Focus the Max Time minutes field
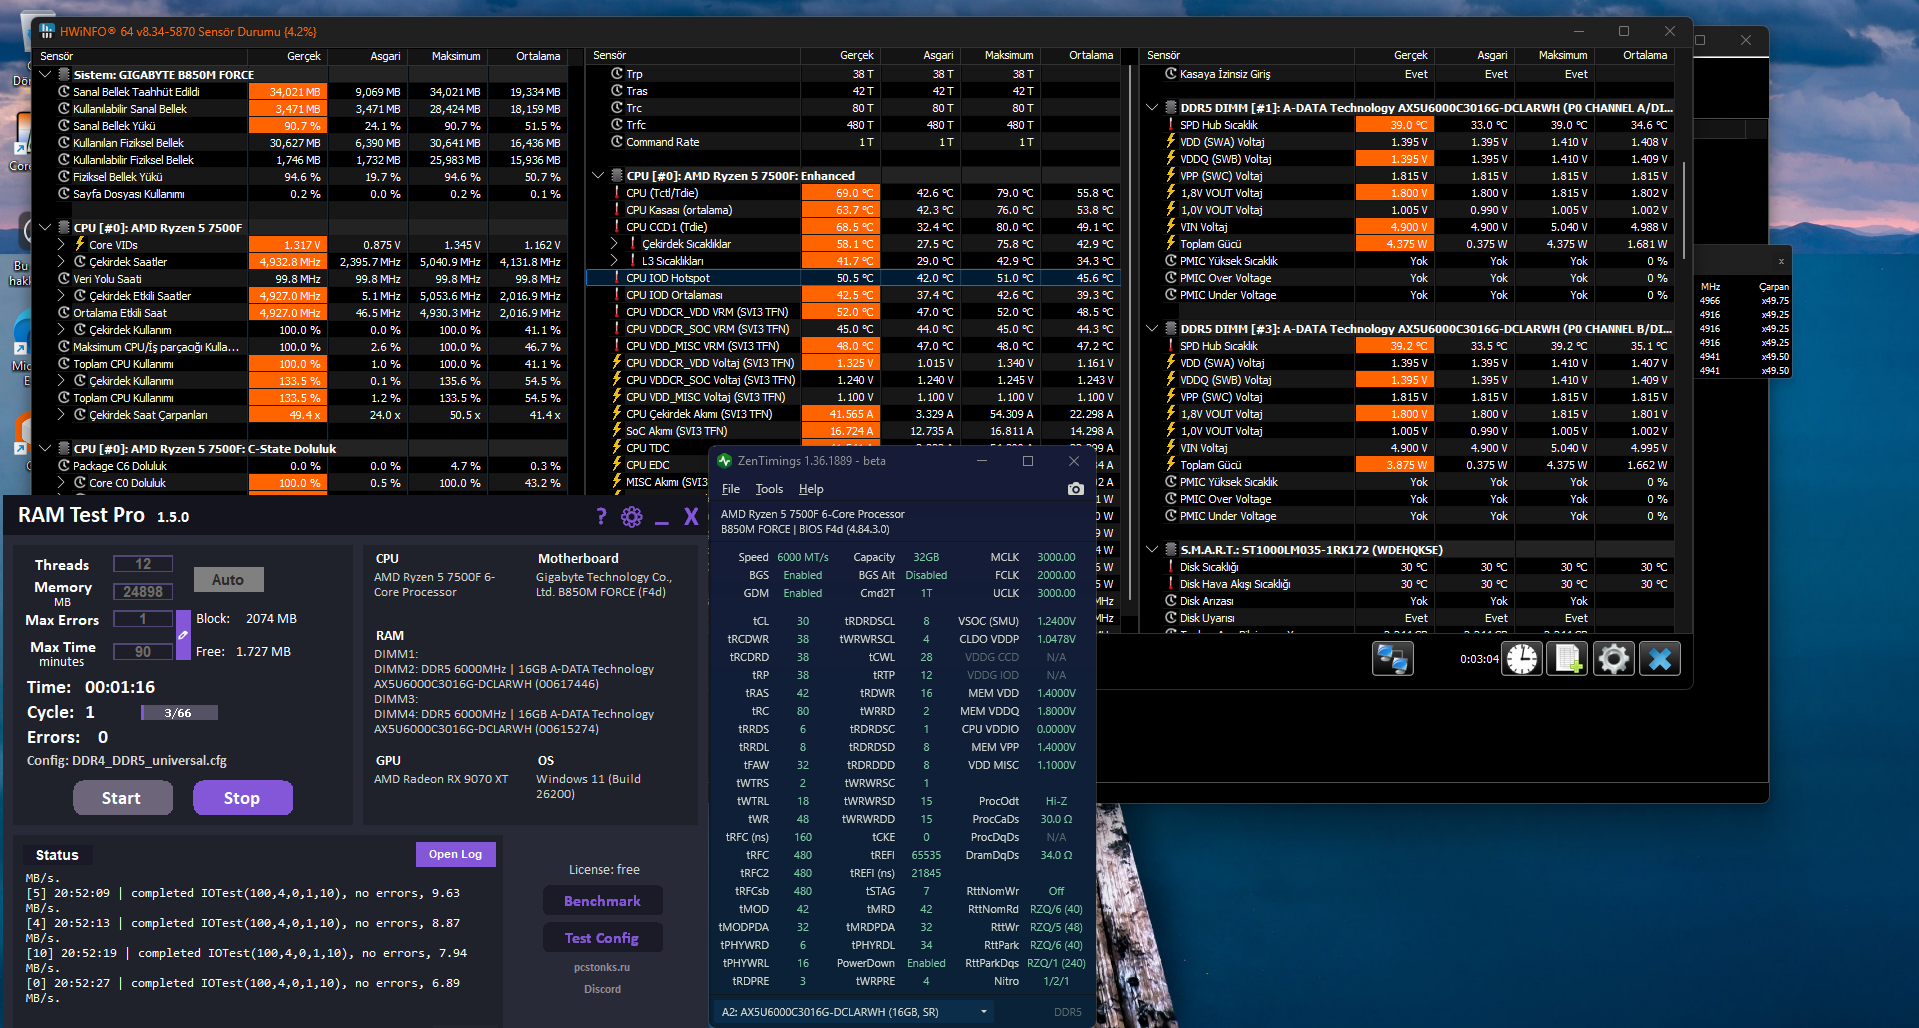 pos(143,652)
